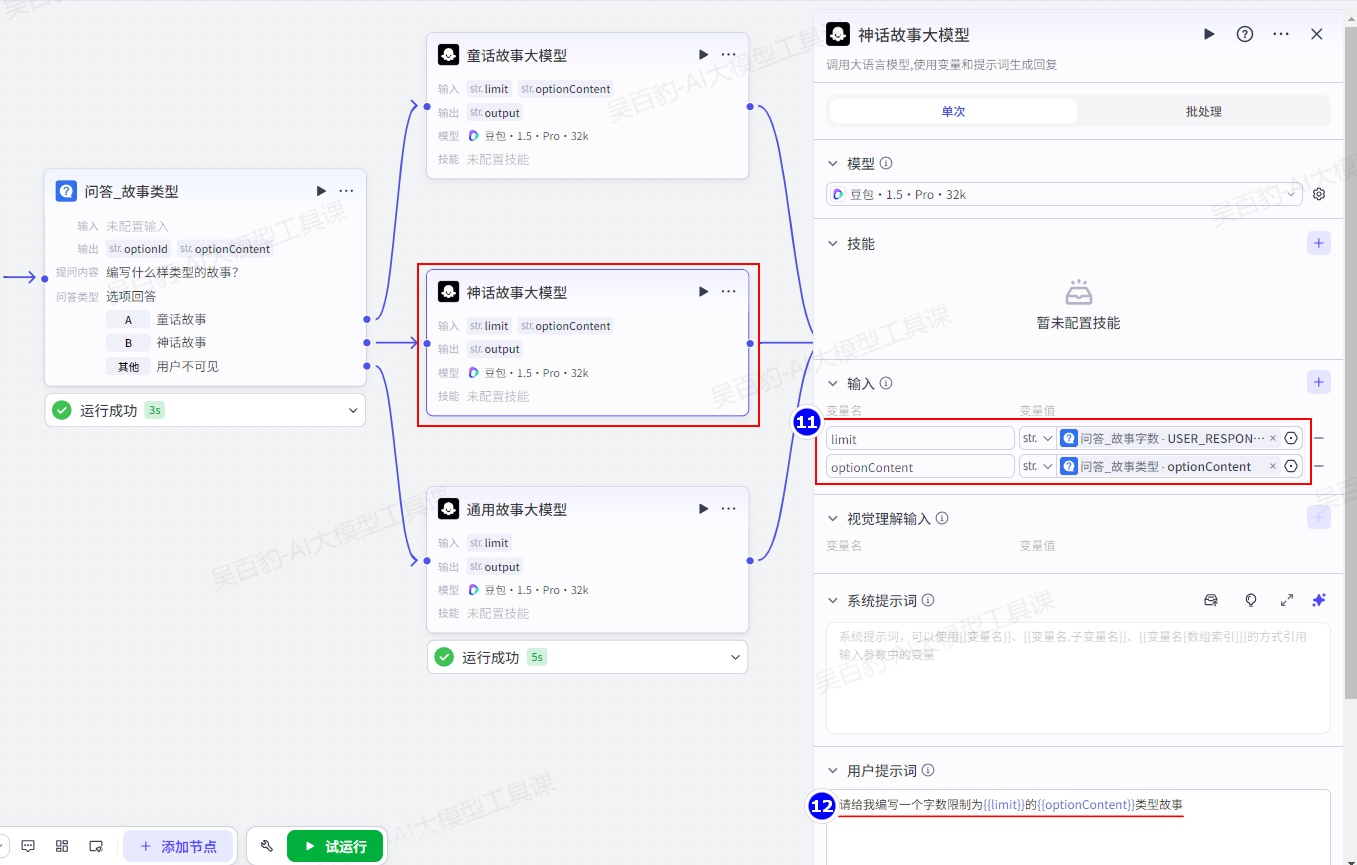Open the wrench debug tool in bottom toolbar
The image size is (1357, 865).
coord(267,846)
